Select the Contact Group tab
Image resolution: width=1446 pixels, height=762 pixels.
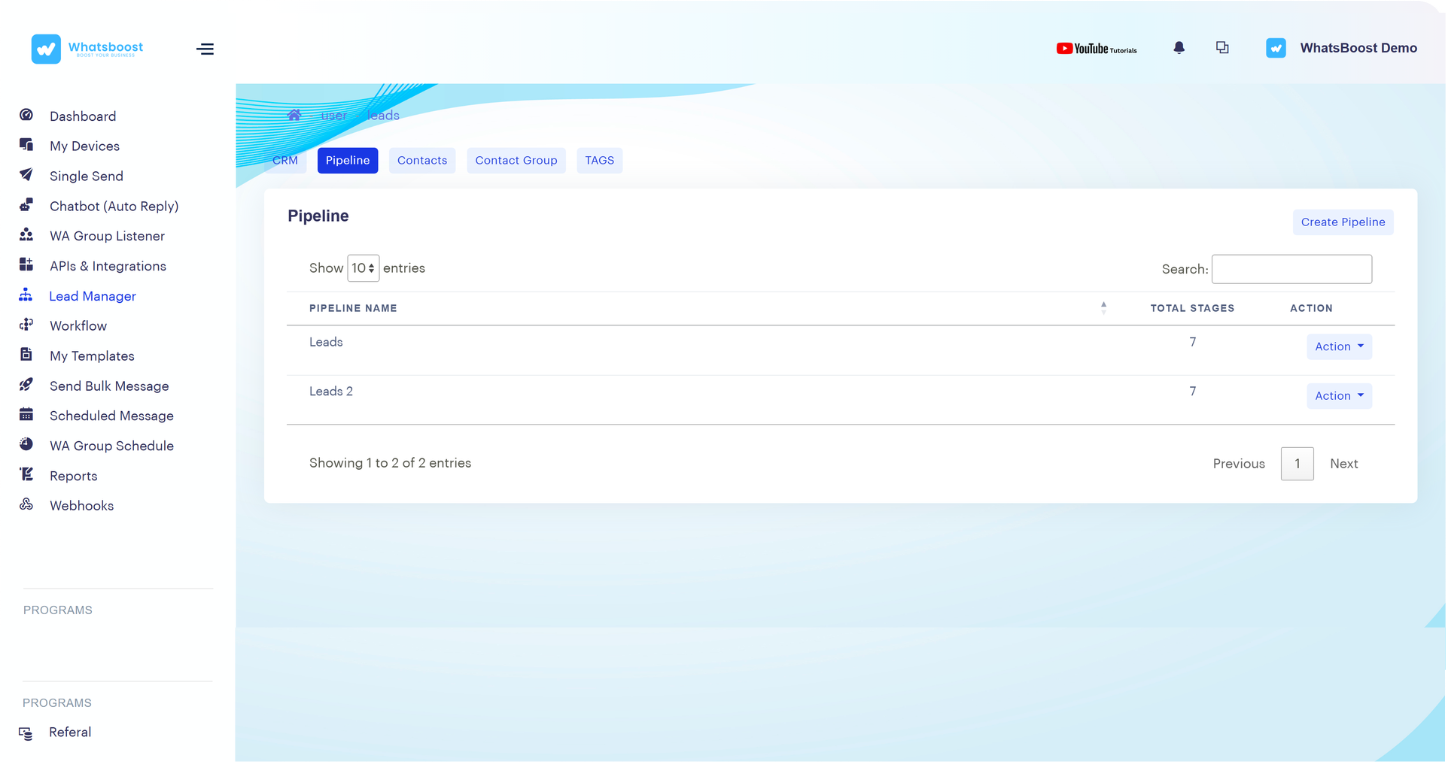(516, 161)
